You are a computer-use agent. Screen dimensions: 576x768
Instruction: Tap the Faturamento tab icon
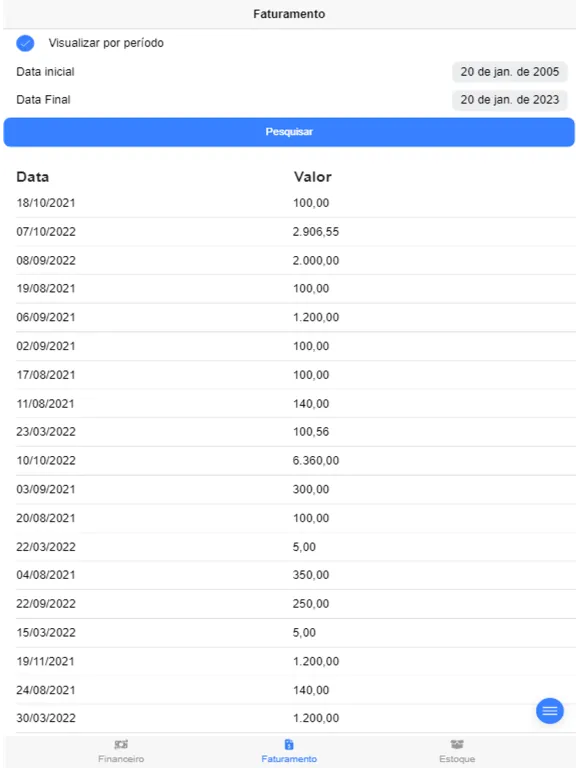(x=289, y=744)
